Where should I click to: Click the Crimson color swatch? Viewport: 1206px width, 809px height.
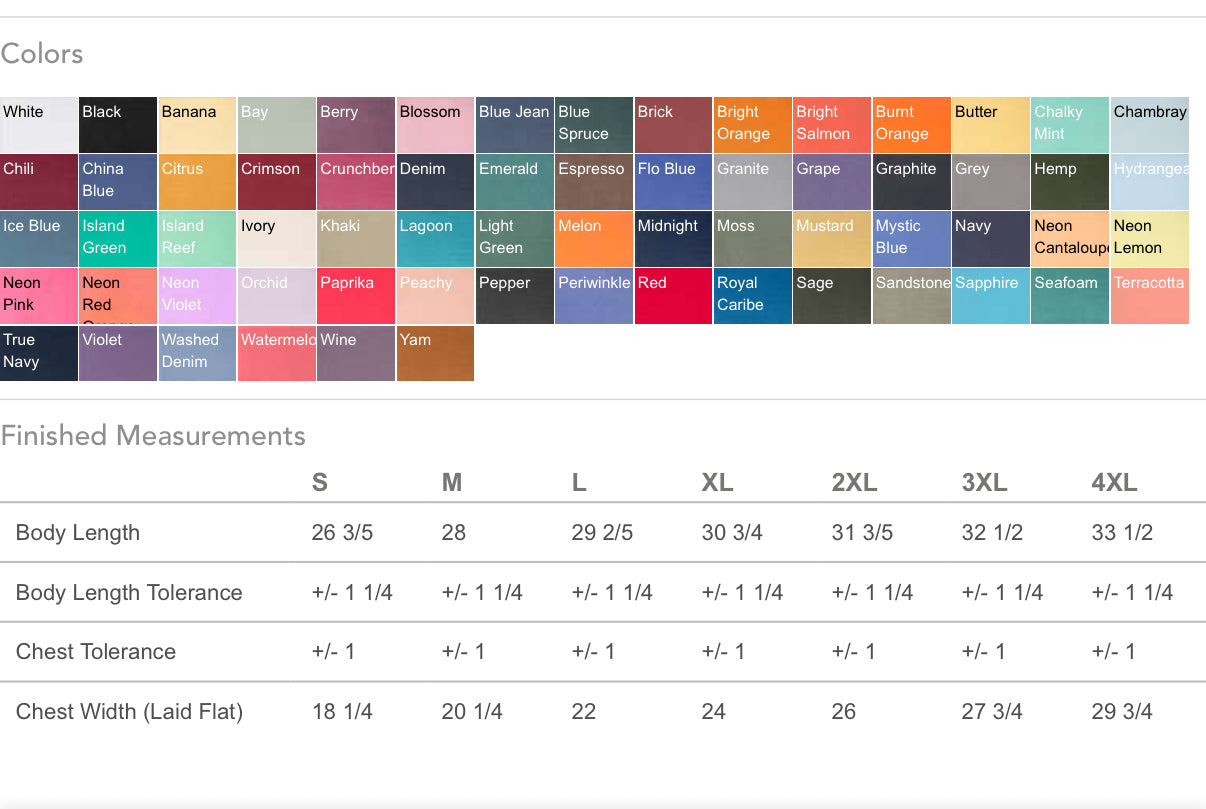pos(277,182)
